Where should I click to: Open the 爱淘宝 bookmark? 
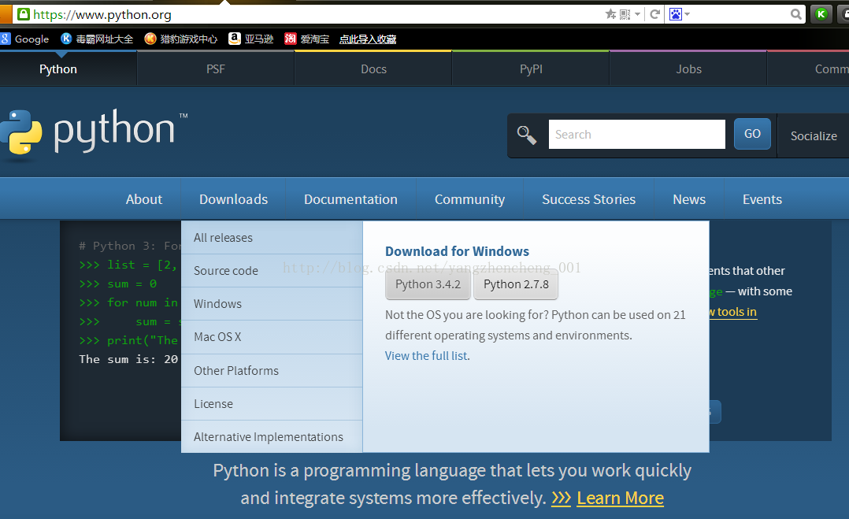tap(306, 39)
